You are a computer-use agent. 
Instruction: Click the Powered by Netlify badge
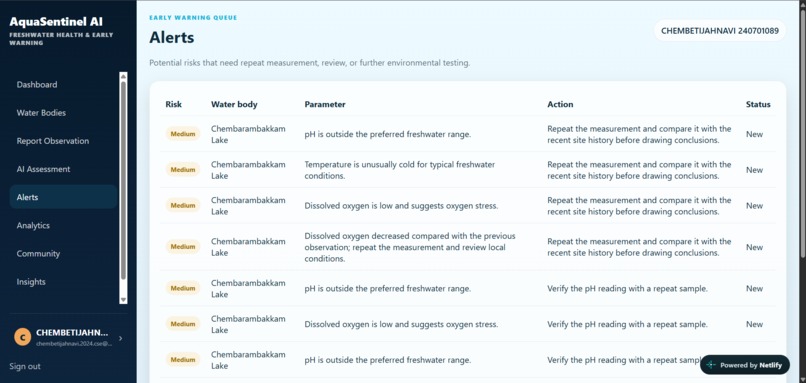745,365
